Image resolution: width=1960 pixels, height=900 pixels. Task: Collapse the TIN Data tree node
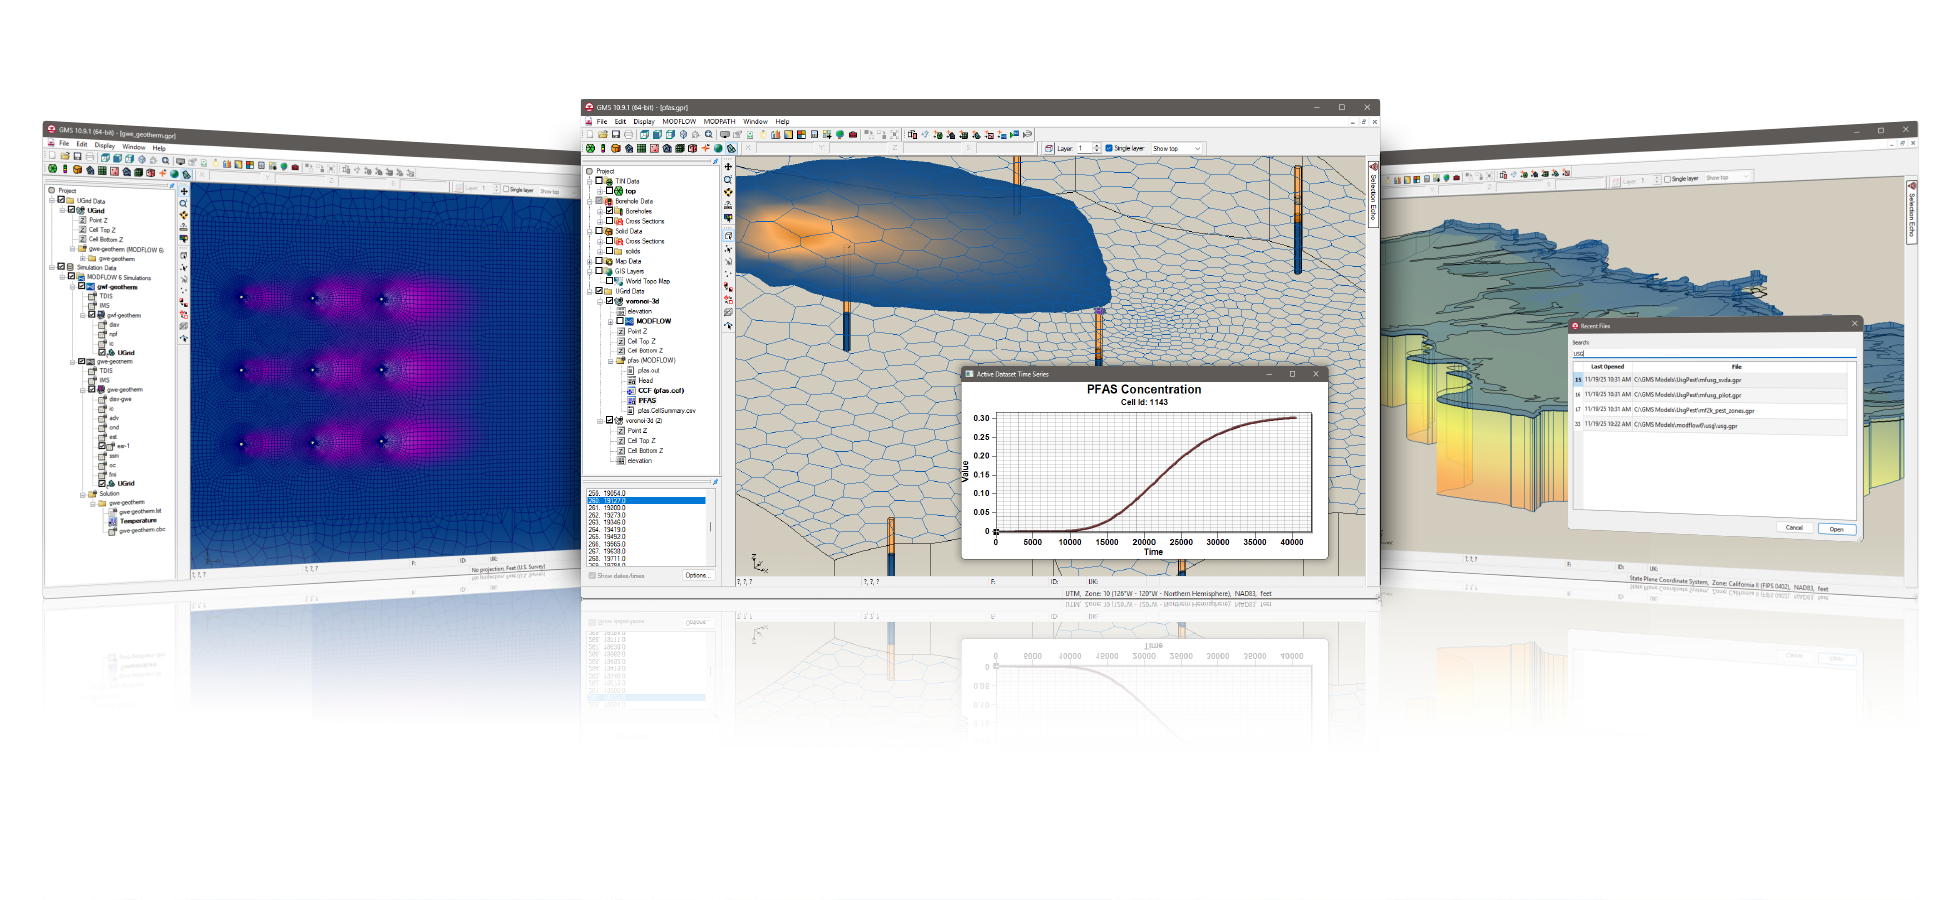[590, 181]
